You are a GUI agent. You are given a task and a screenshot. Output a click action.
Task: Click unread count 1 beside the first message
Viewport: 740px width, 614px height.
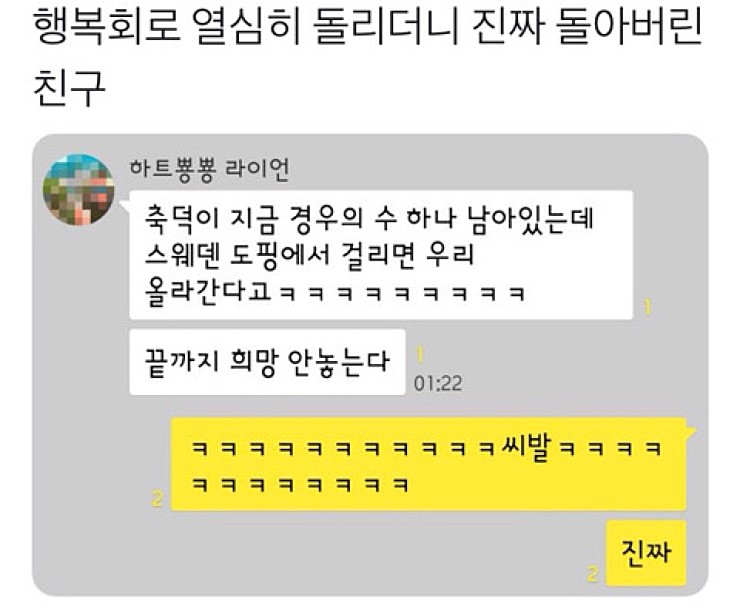click(648, 308)
